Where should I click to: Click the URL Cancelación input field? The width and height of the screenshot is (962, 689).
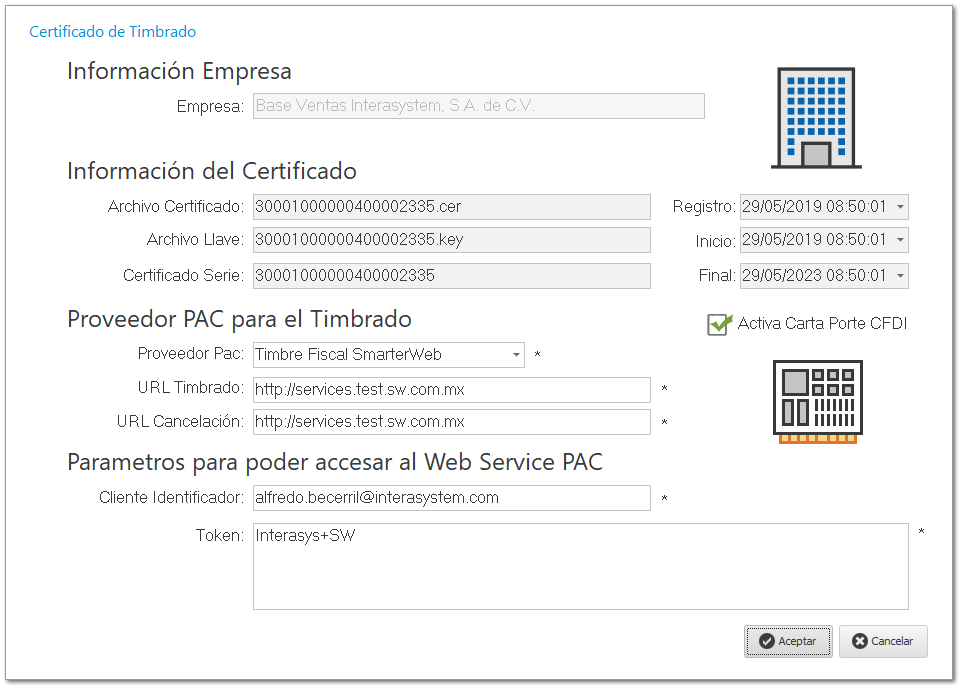[452, 422]
